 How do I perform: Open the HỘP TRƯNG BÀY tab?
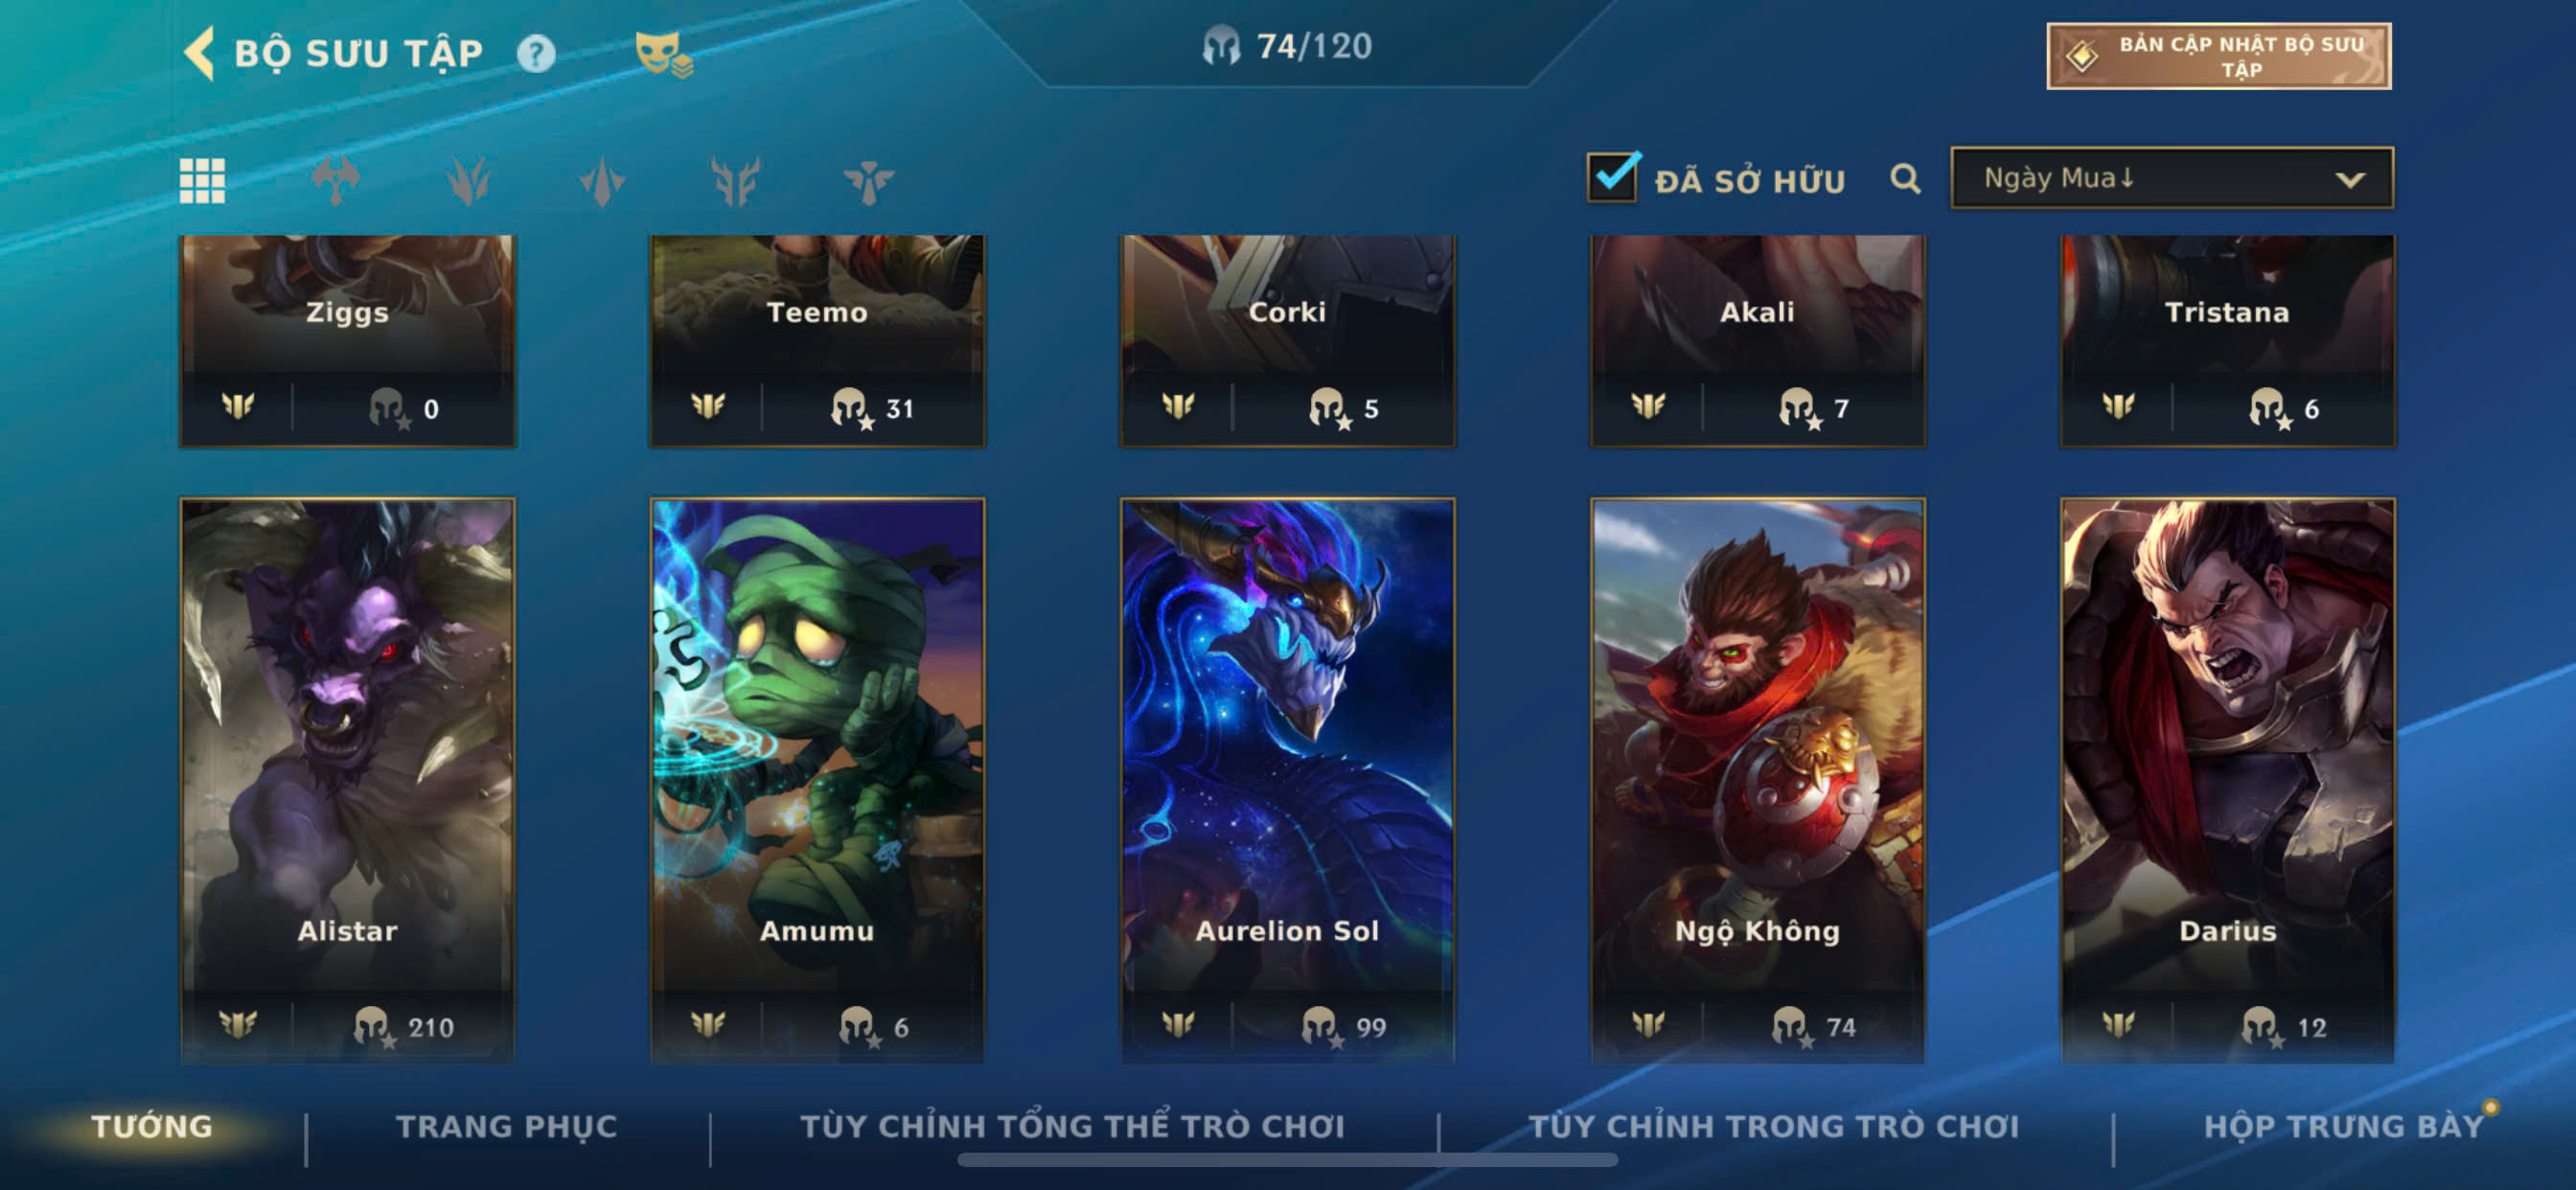click(2344, 1126)
